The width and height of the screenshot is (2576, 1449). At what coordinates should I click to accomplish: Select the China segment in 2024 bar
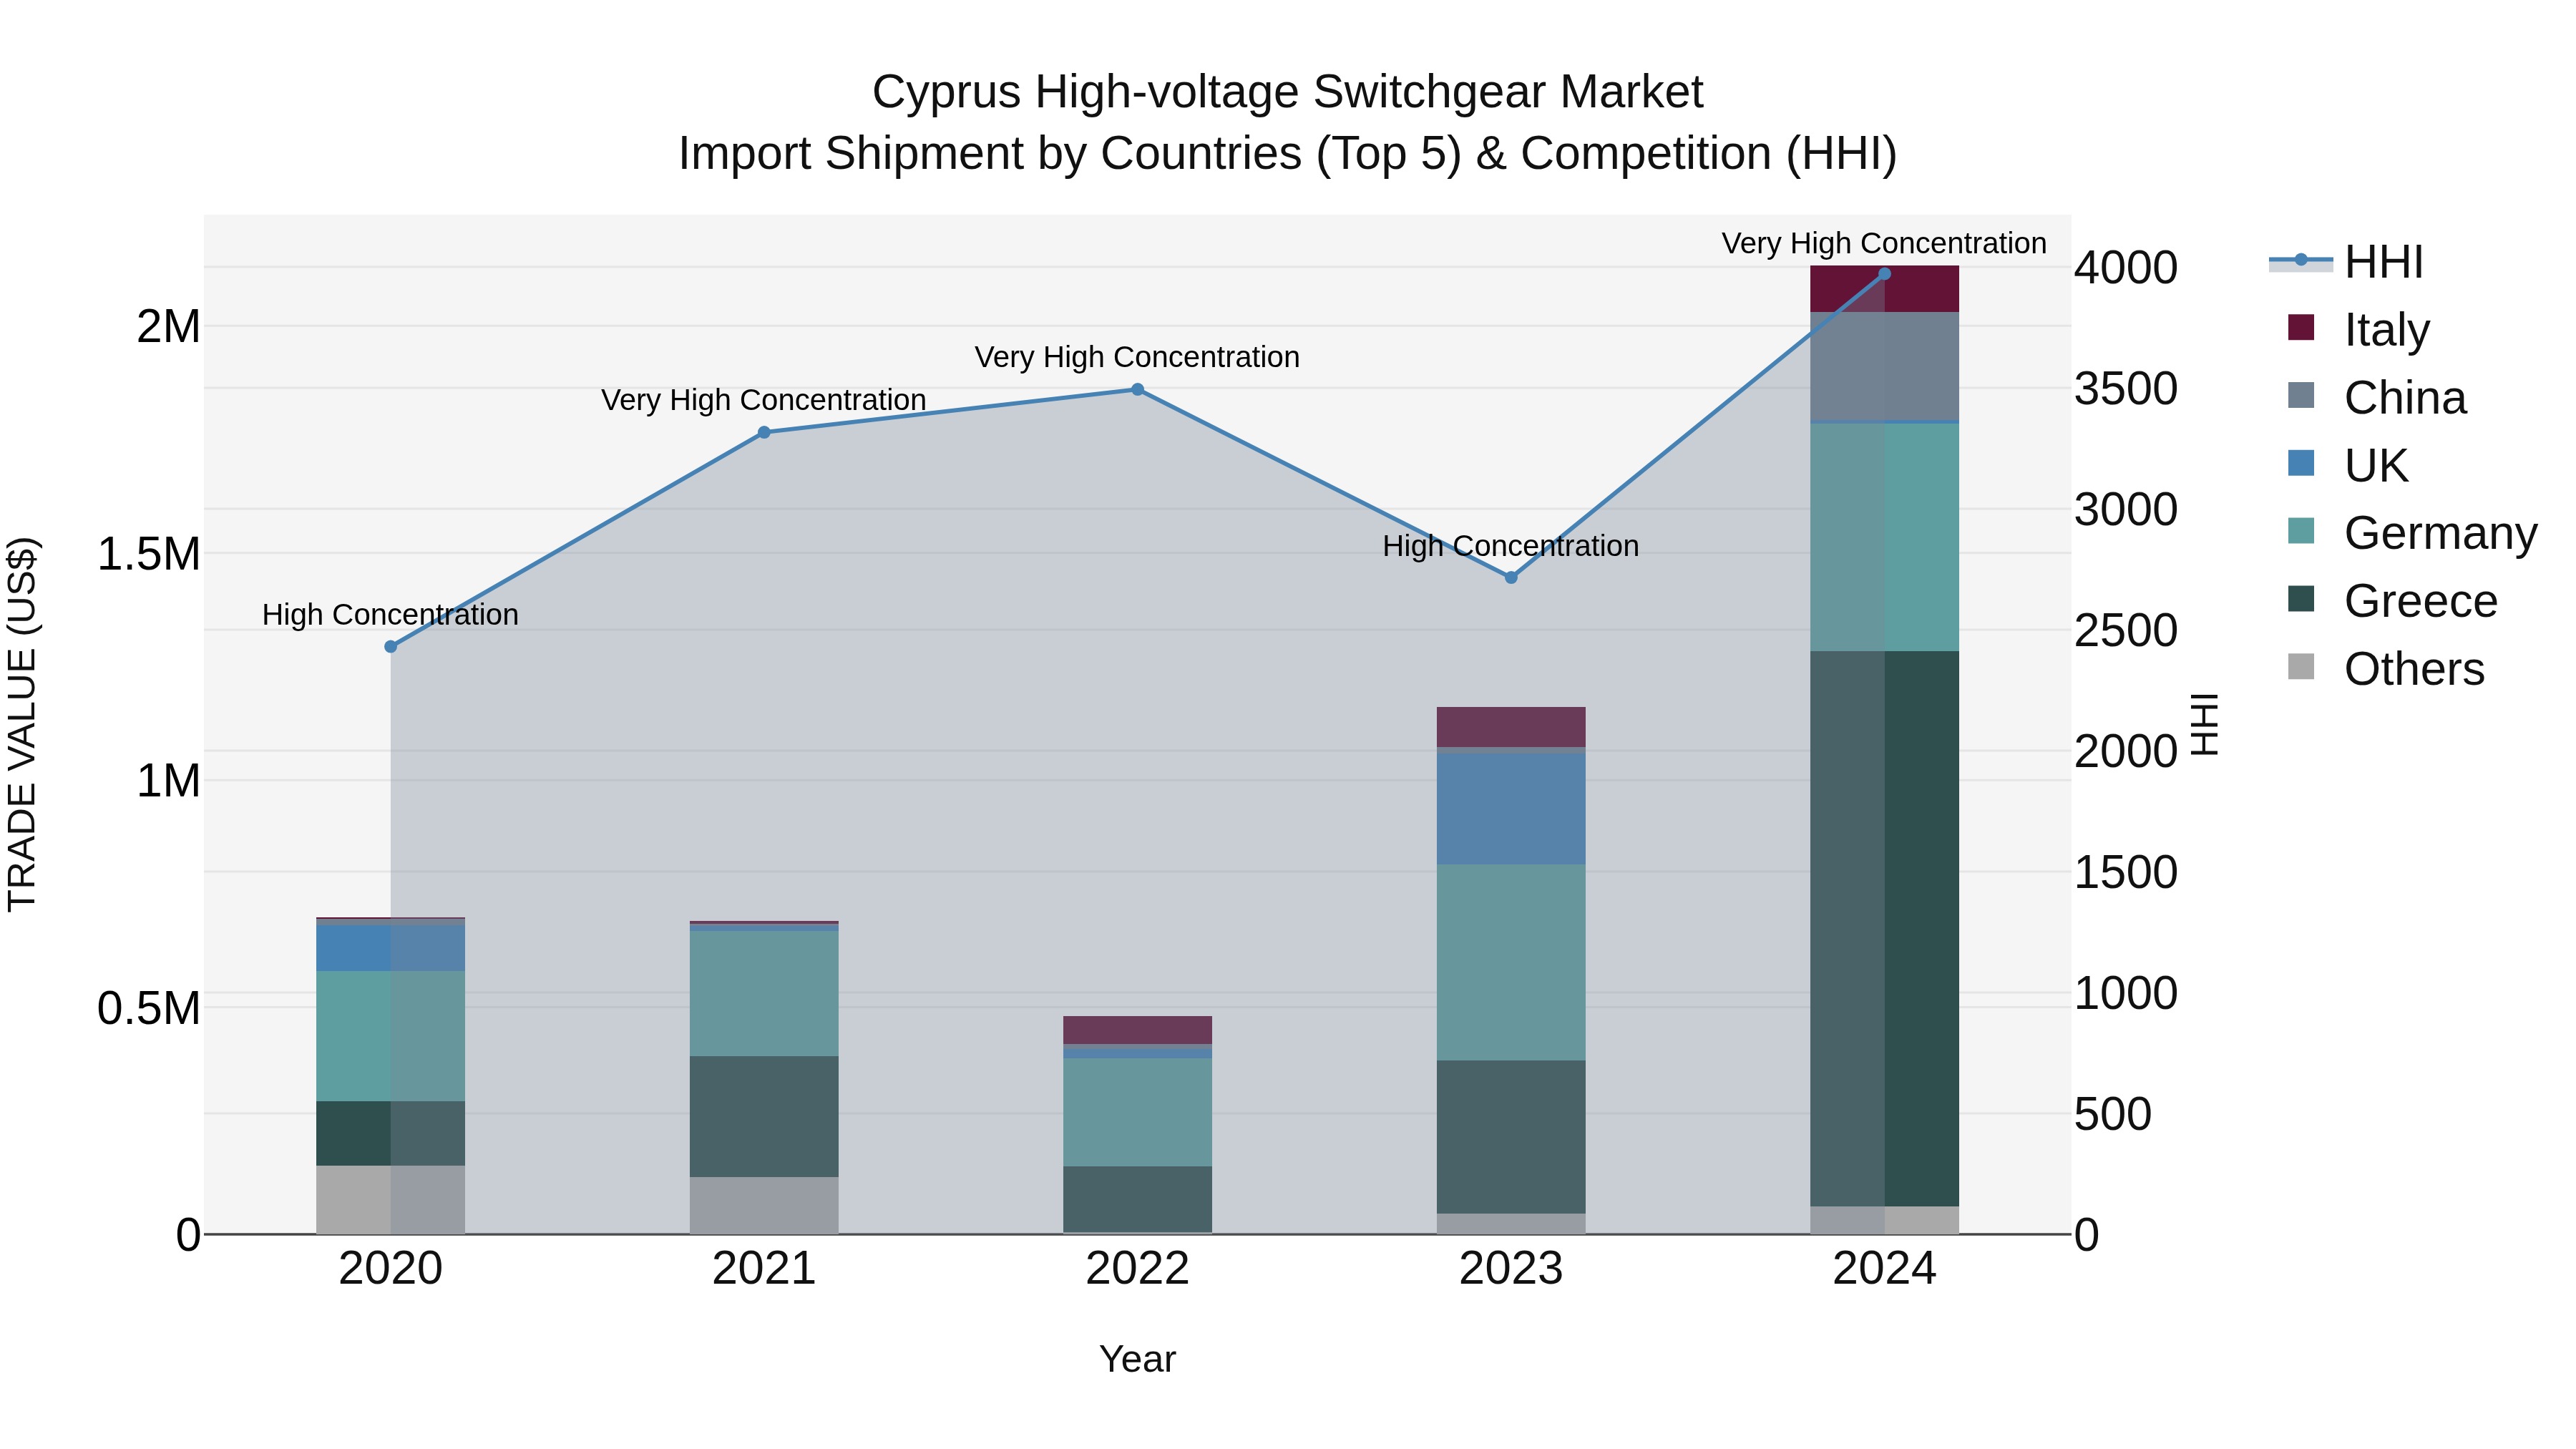tap(1884, 366)
